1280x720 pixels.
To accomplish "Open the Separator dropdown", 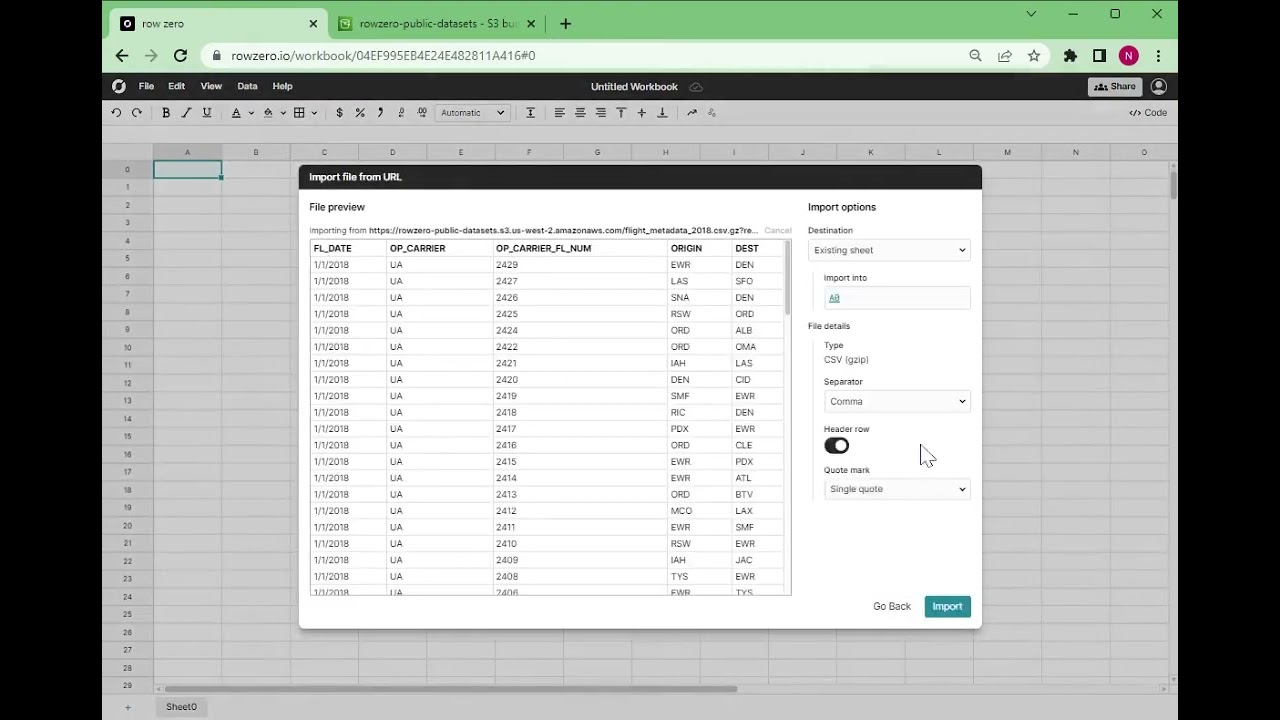I will [x=897, y=401].
